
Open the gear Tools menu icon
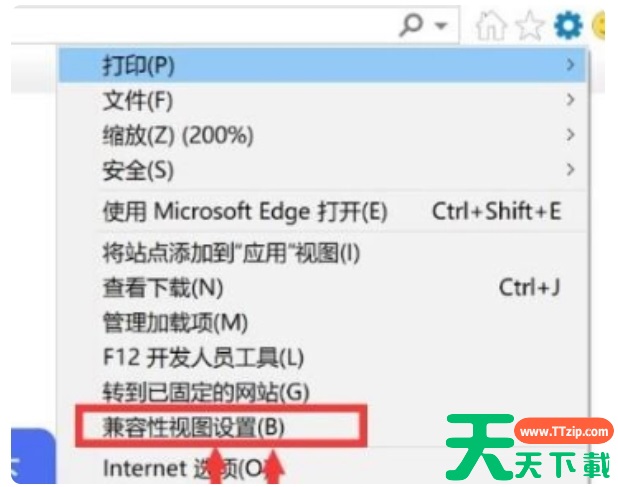click(568, 25)
